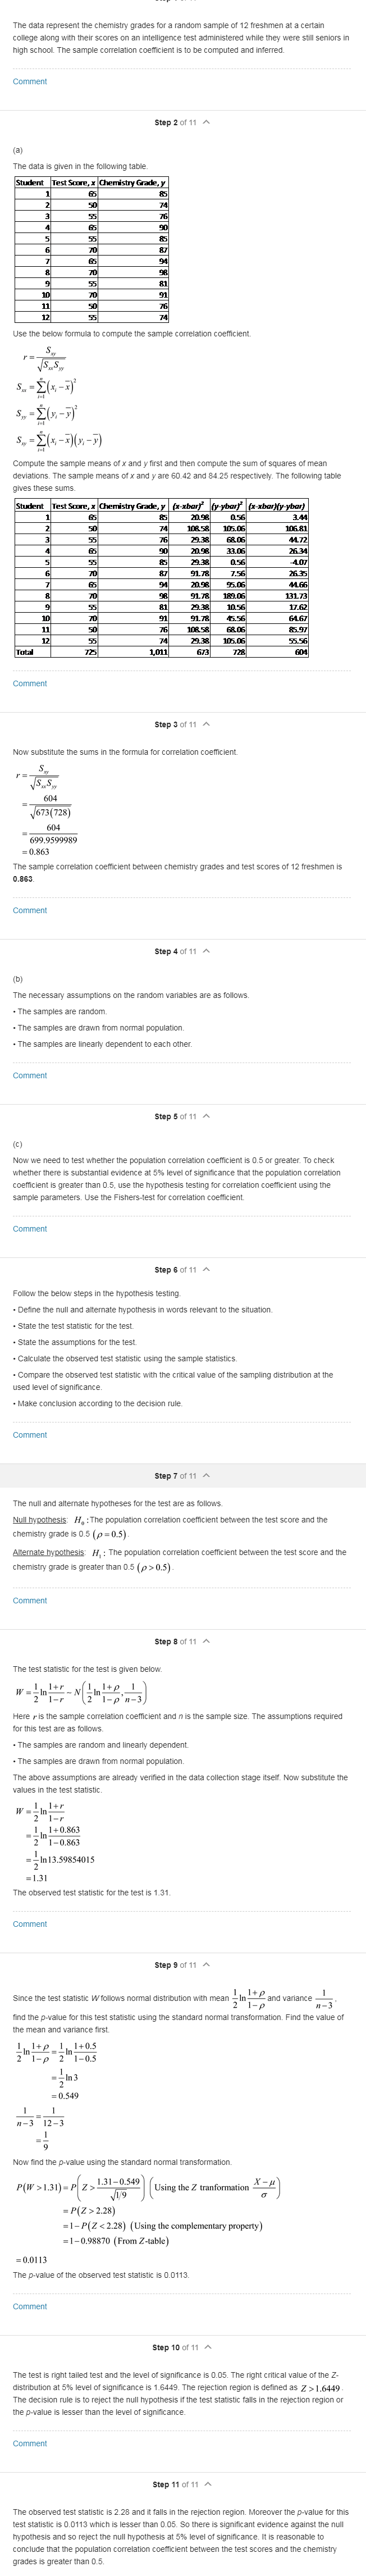Click Comment below the Step 9 p-value result

pyautogui.click(x=30, y=2306)
